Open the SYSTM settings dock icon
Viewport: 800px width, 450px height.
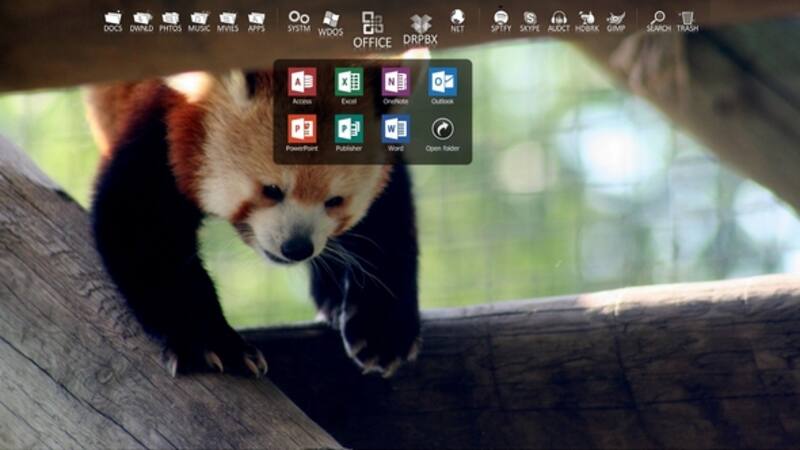299,19
